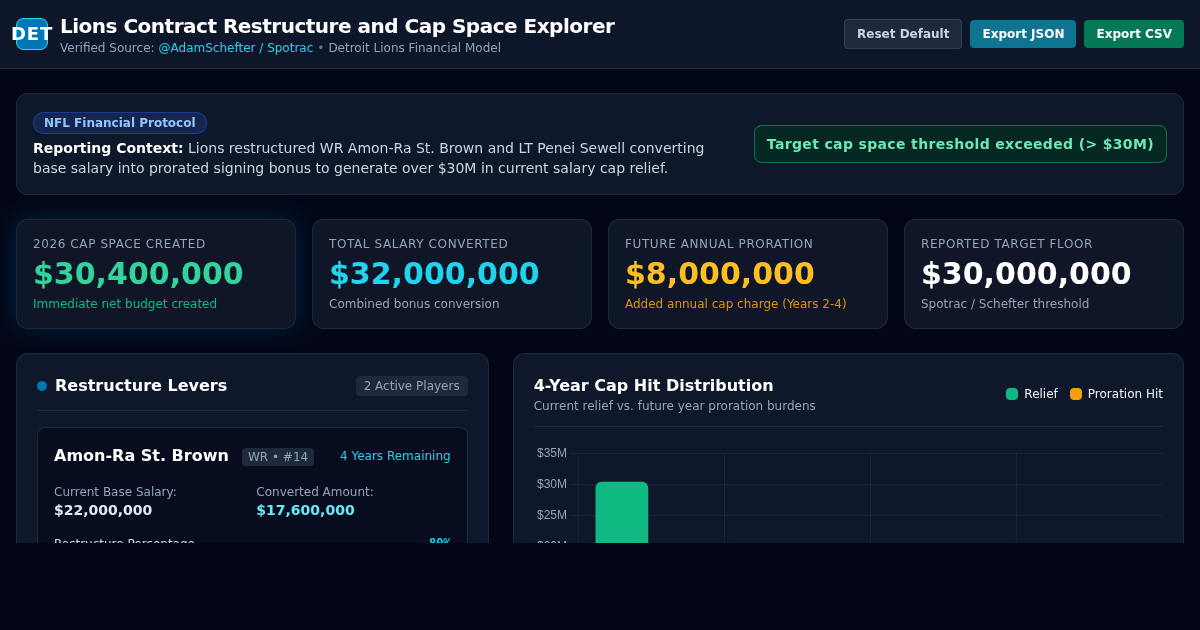Click the Spotrac / Schefter threshold caption
This screenshot has width=1200, height=630.
click(x=1005, y=304)
